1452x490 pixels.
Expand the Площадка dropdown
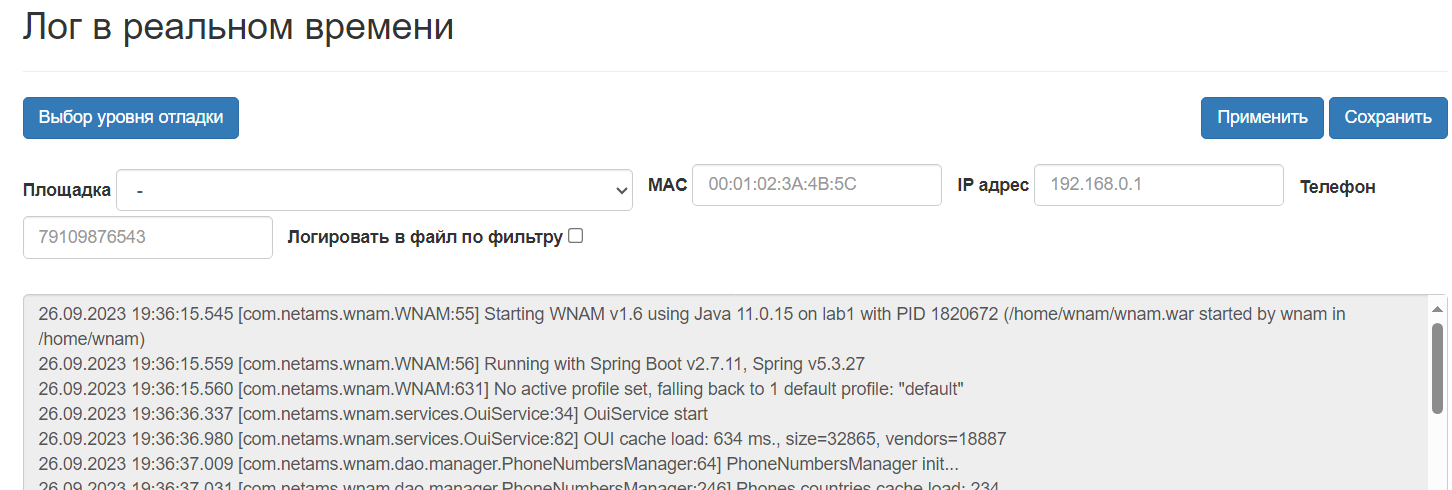pos(374,190)
